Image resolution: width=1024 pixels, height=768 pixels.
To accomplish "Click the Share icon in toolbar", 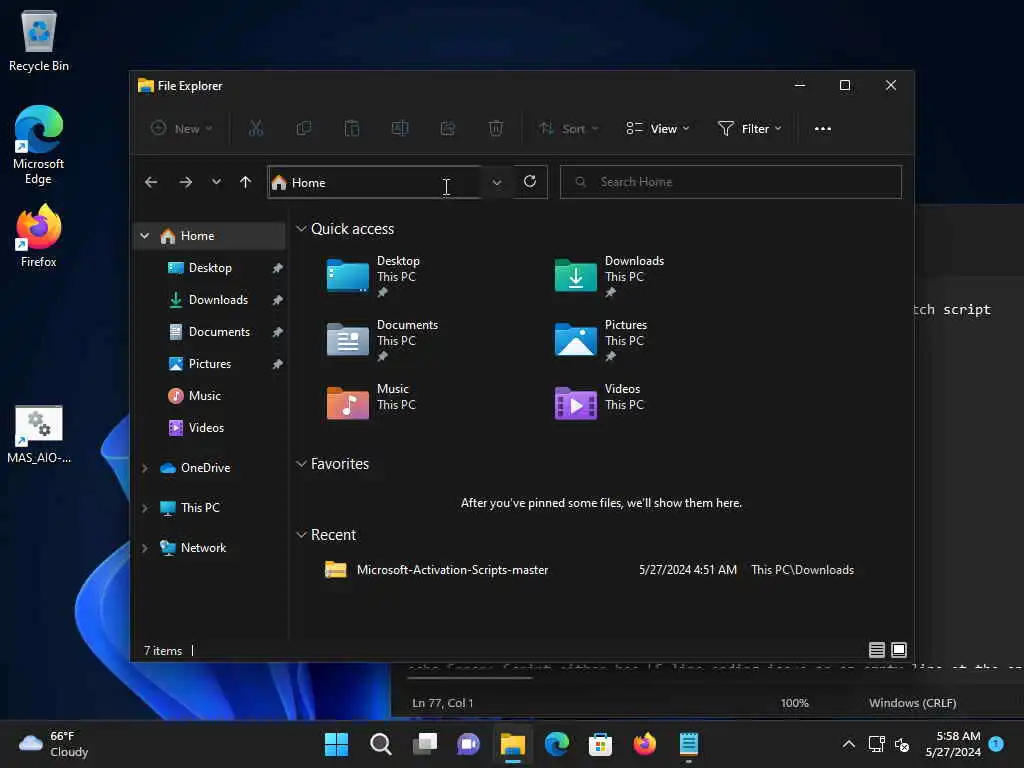I will click(448, 129).
